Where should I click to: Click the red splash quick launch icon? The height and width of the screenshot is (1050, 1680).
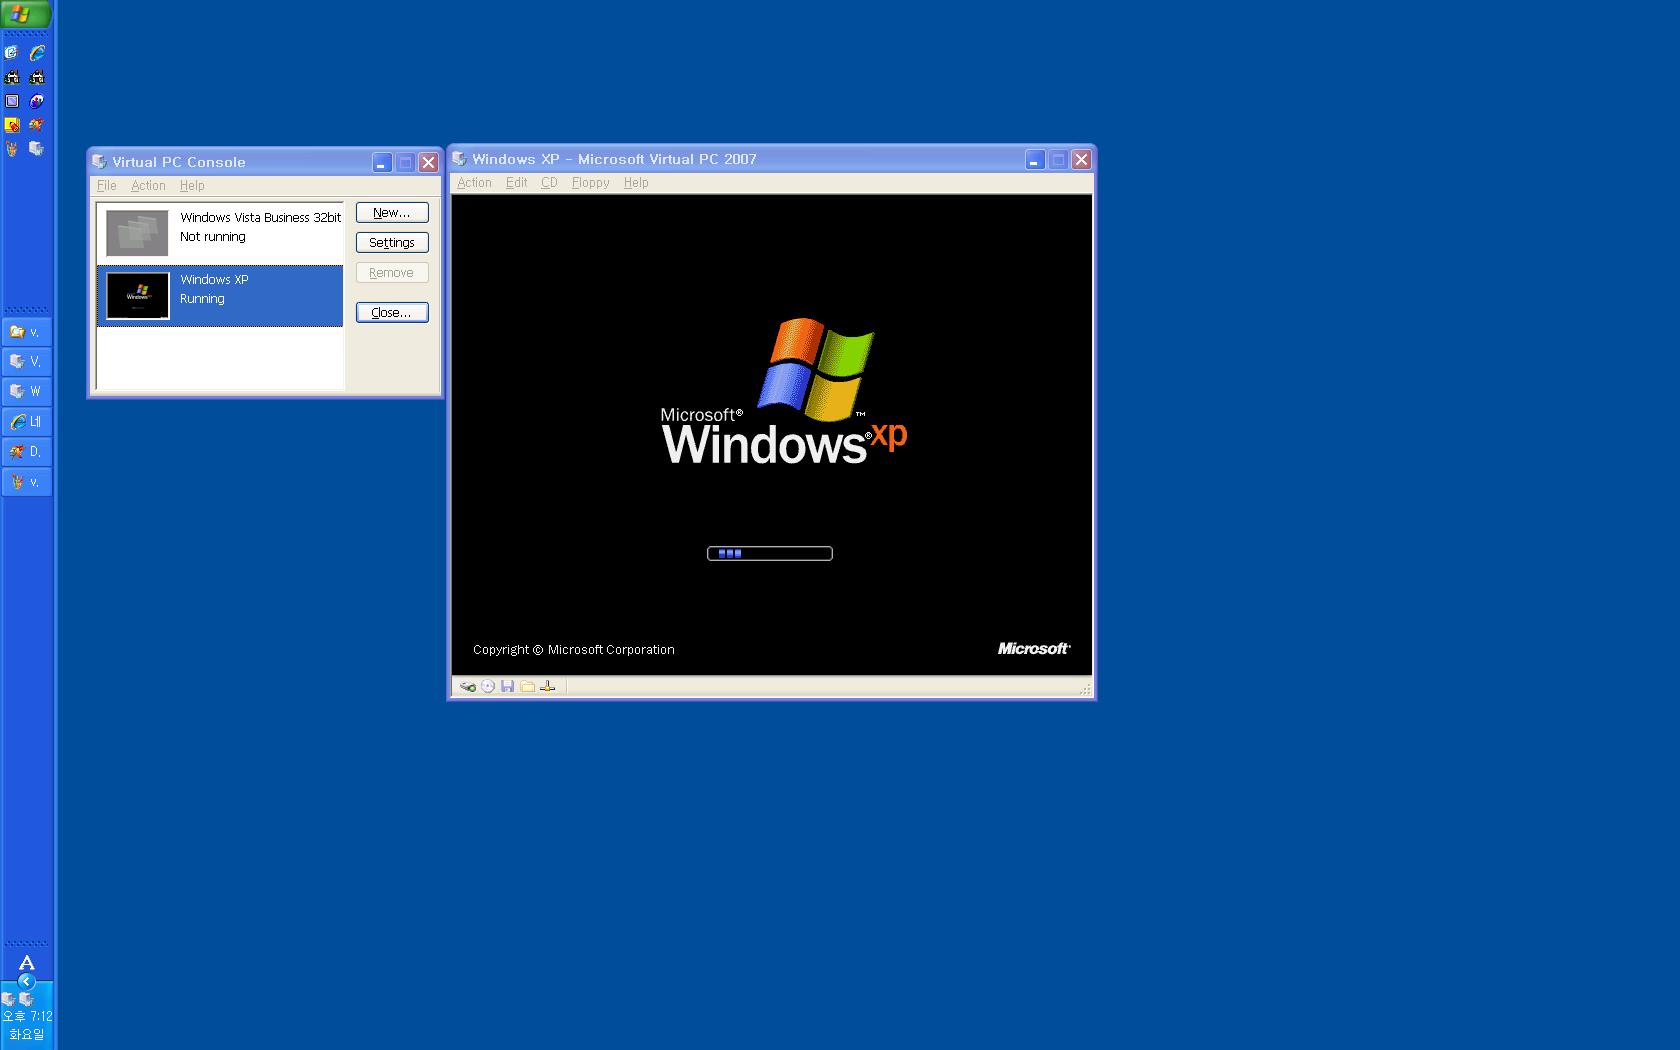click(x=37, y=125)
